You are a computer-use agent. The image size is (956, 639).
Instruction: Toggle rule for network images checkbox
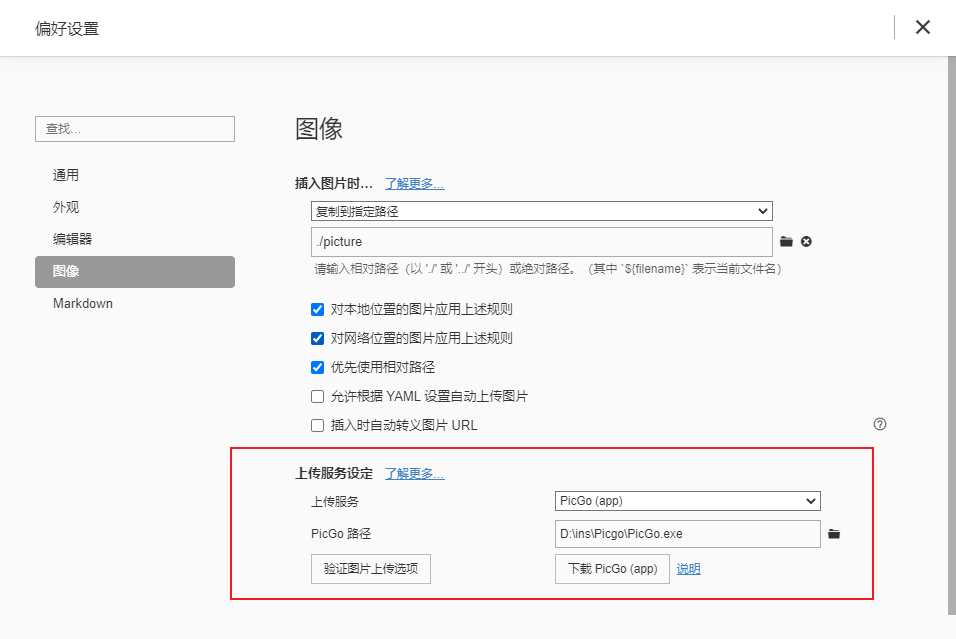(317, 338)
